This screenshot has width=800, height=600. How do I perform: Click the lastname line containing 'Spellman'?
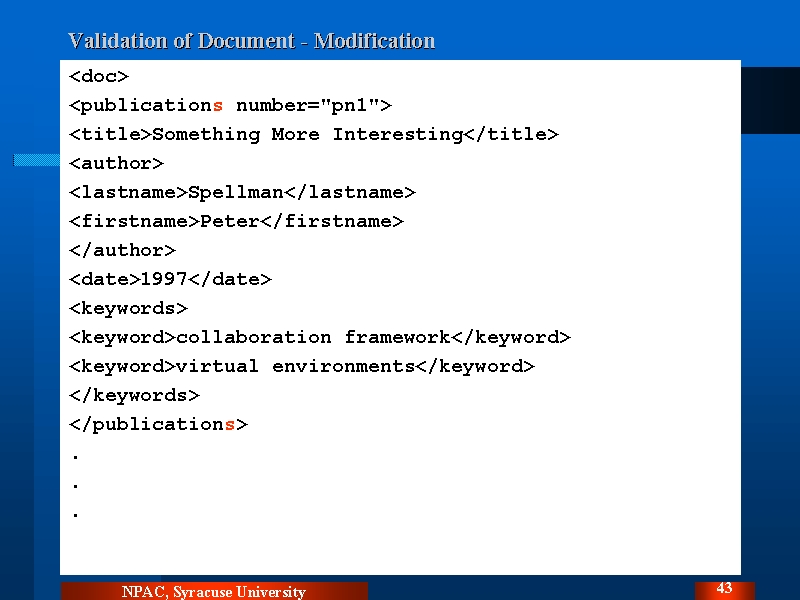(242, 192)
